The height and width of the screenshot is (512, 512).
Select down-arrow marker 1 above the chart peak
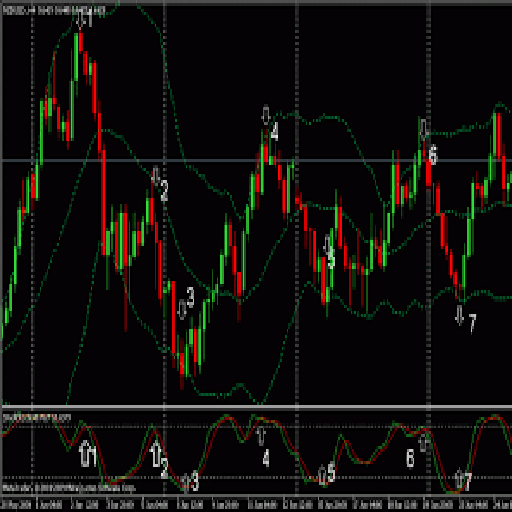click(80, 19)
